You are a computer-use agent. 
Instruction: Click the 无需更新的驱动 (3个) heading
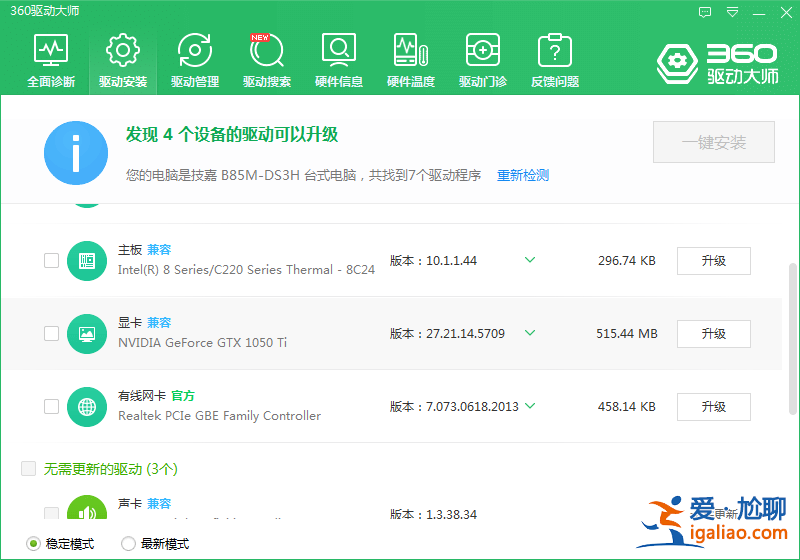111,469
